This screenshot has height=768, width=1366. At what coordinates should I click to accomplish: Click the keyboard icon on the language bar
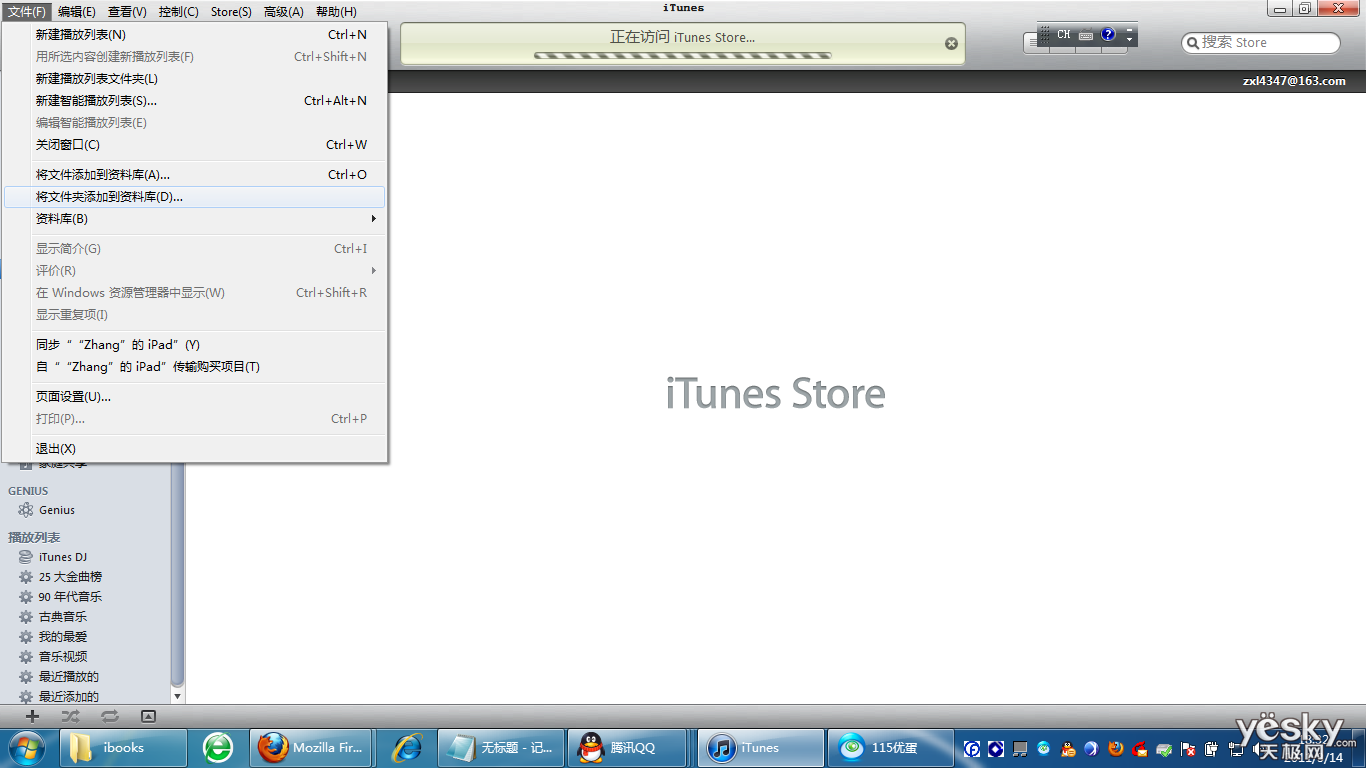[1086, 35]
